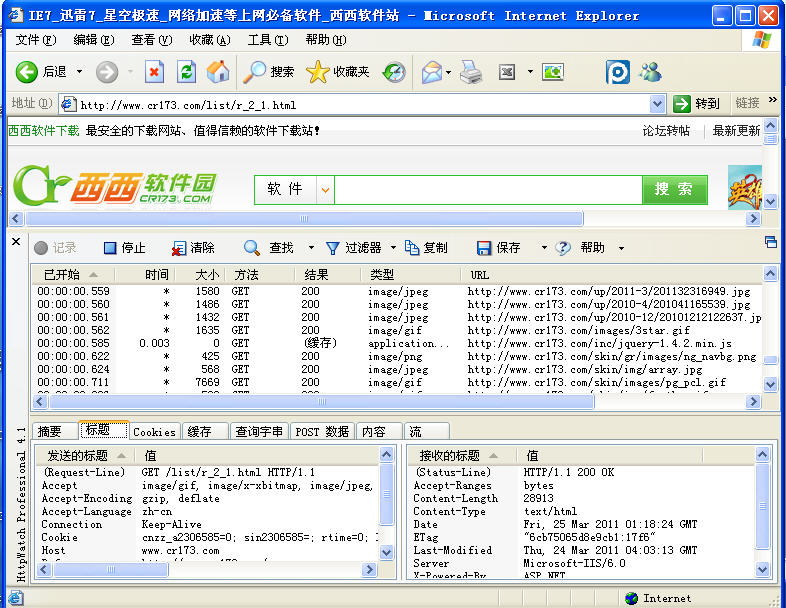This screenshot has width=786, height=608.
Task: Stop HttpWatch capture with 停止 button
Action: coord(124,248)
